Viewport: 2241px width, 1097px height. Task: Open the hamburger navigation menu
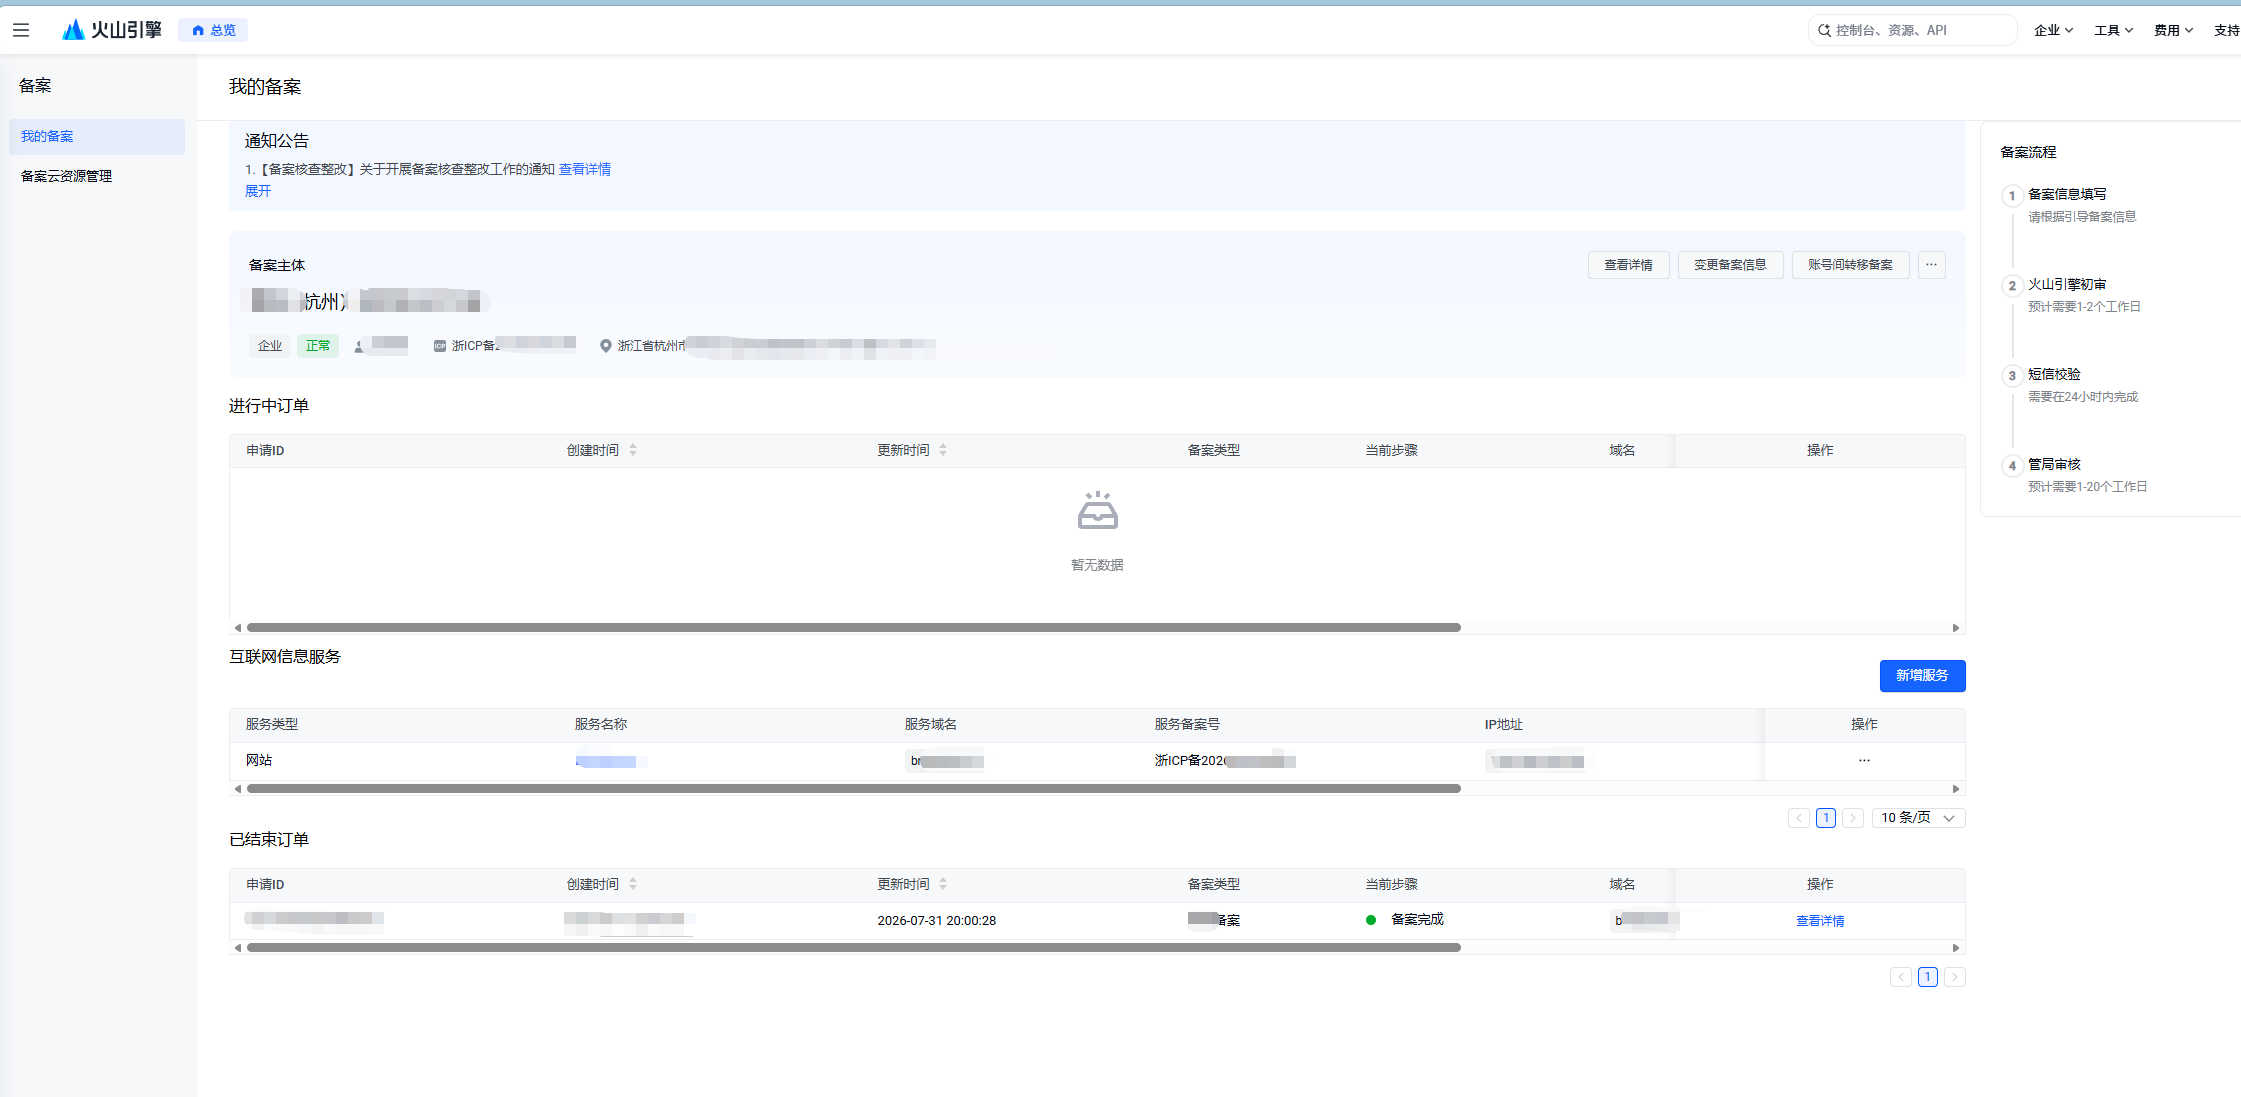click(x=21, y=30)
